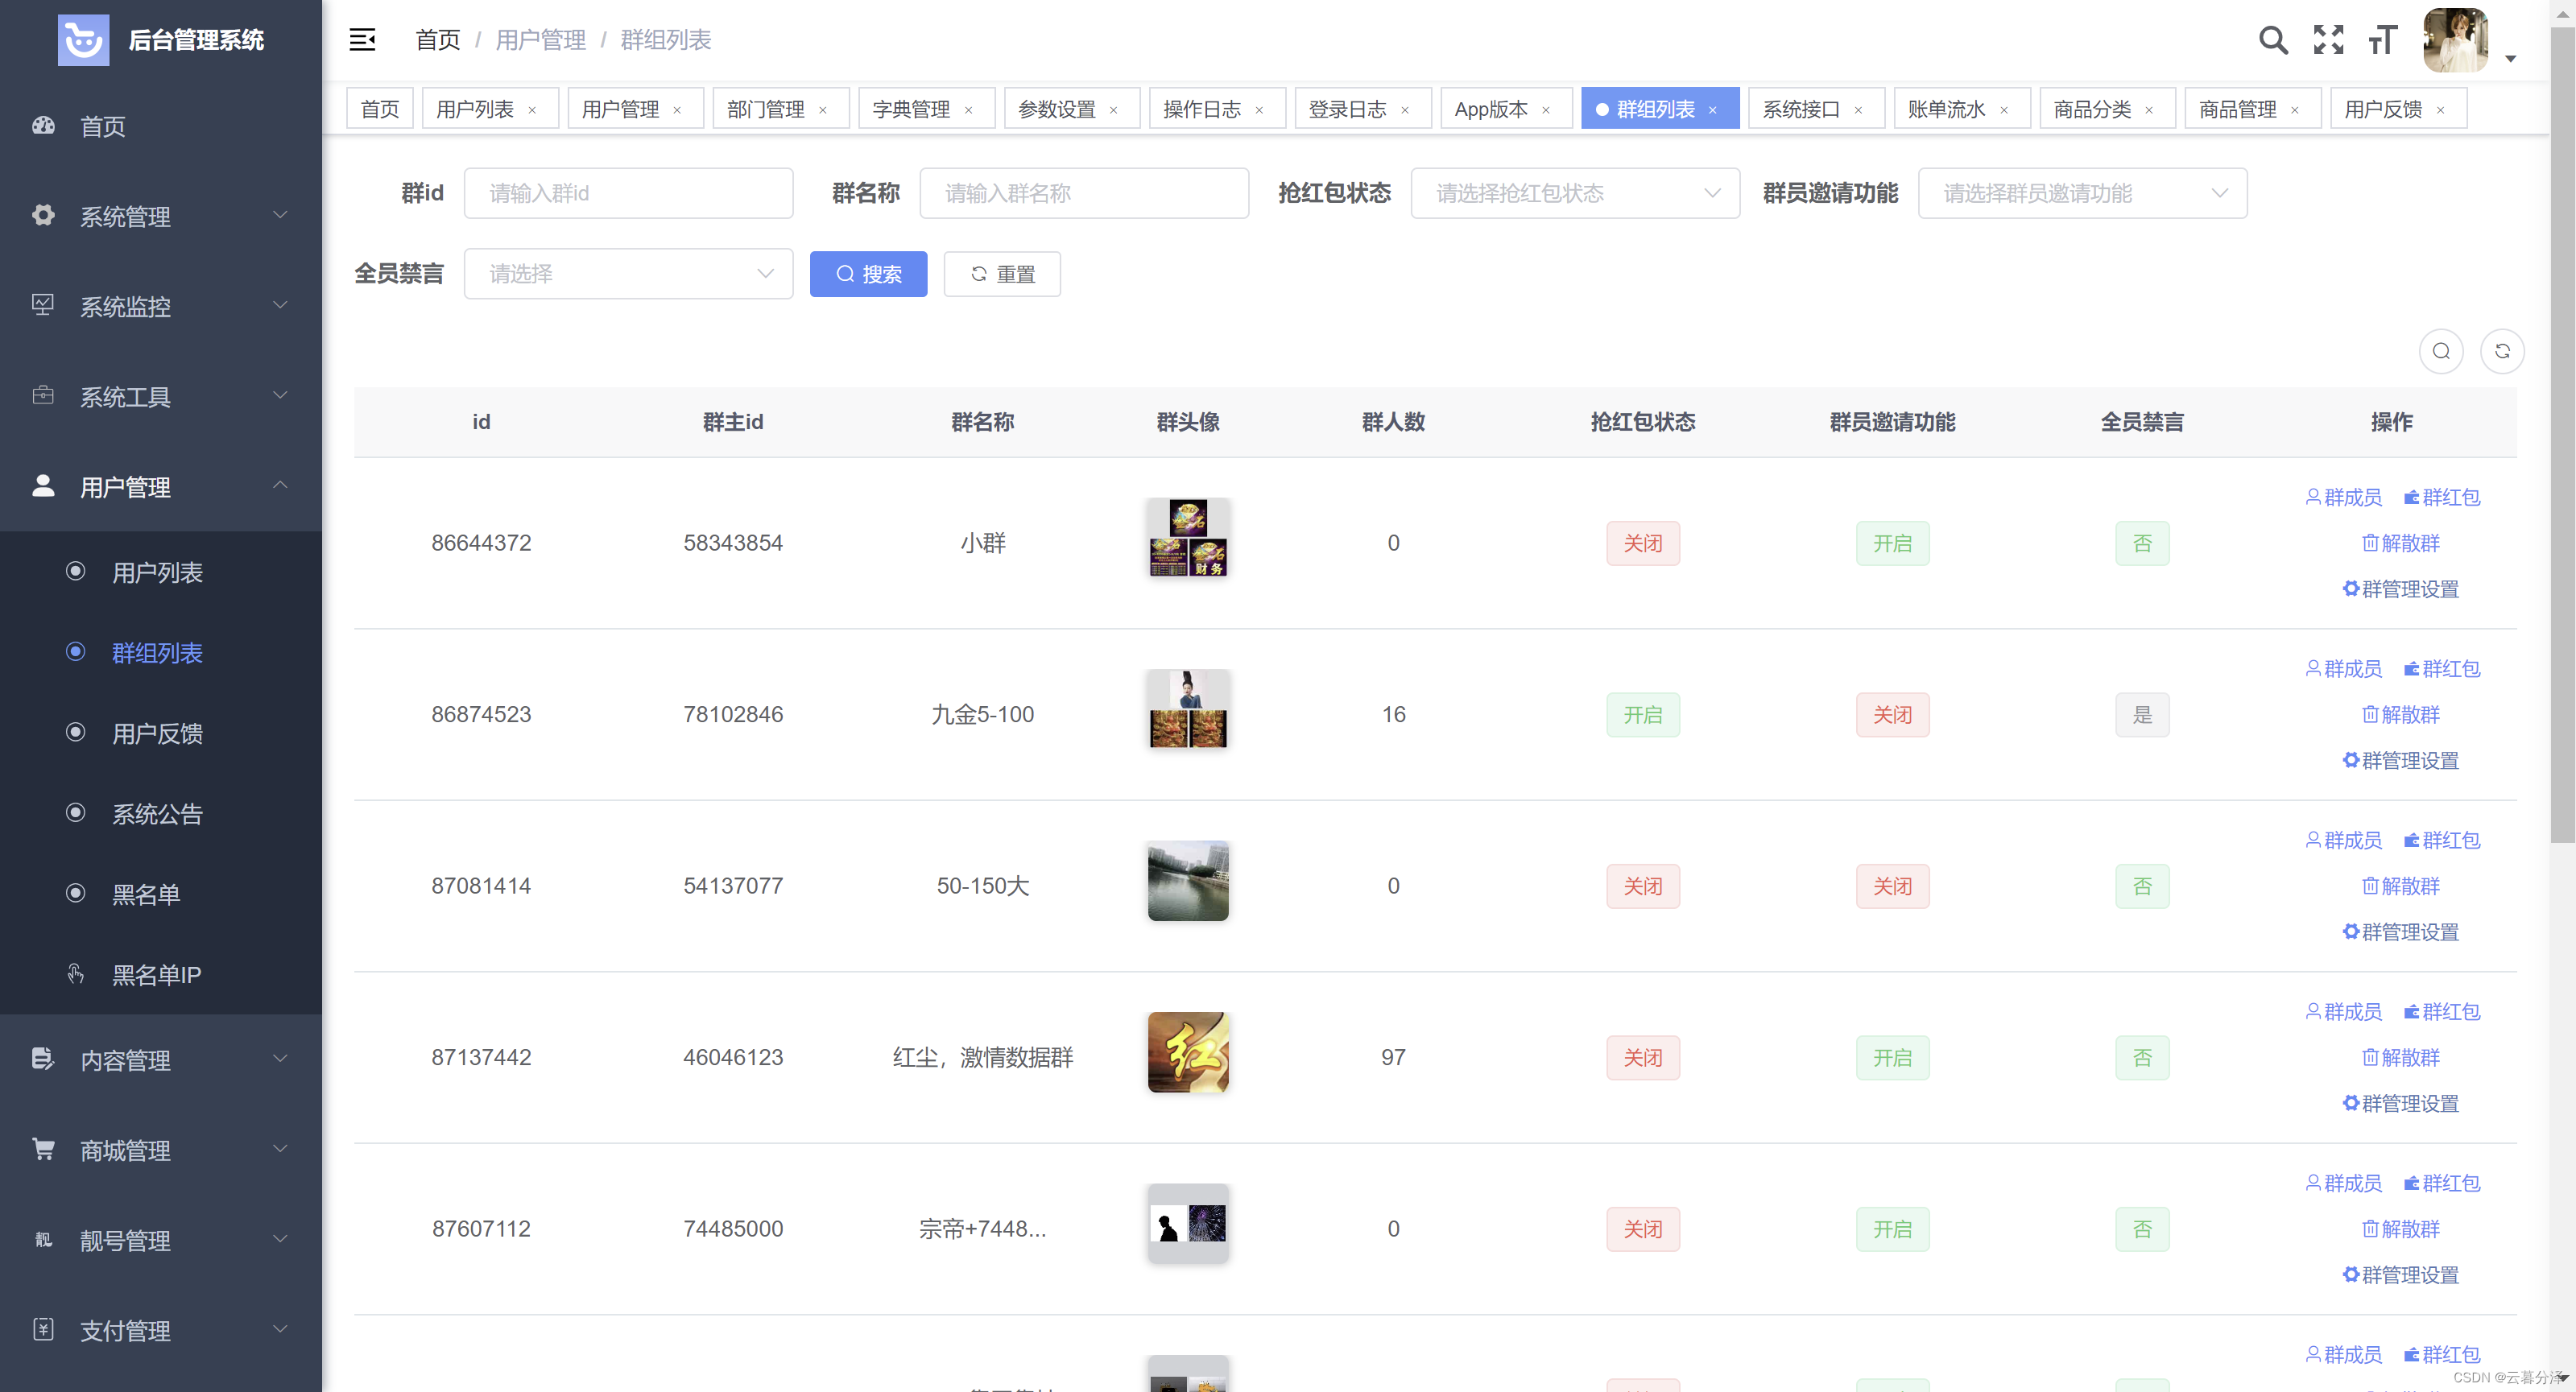2576x1392 pixels.
Task: Switch to the 账单流水 tab
Action: [x=1946, y=109]
